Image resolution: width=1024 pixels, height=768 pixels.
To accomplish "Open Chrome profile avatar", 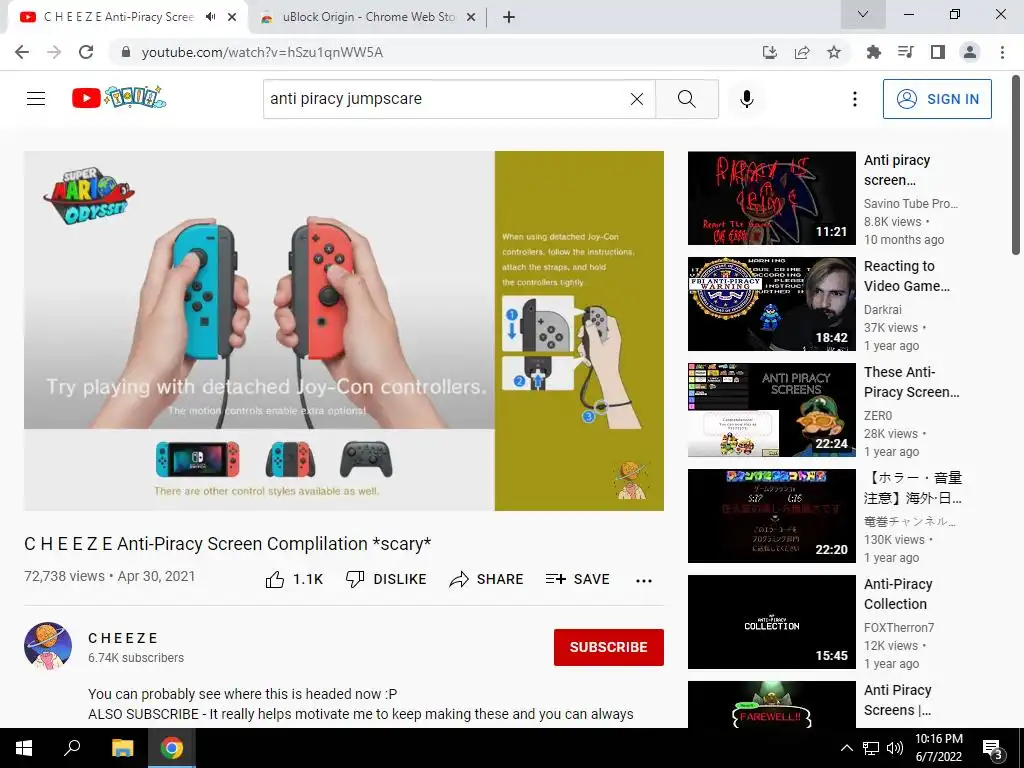I will click(970, 52).
